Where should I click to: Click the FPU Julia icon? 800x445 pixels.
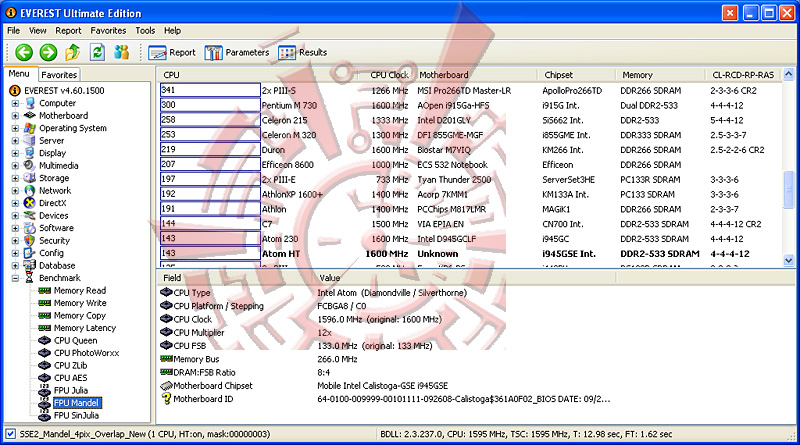click(x=45, y=390)
